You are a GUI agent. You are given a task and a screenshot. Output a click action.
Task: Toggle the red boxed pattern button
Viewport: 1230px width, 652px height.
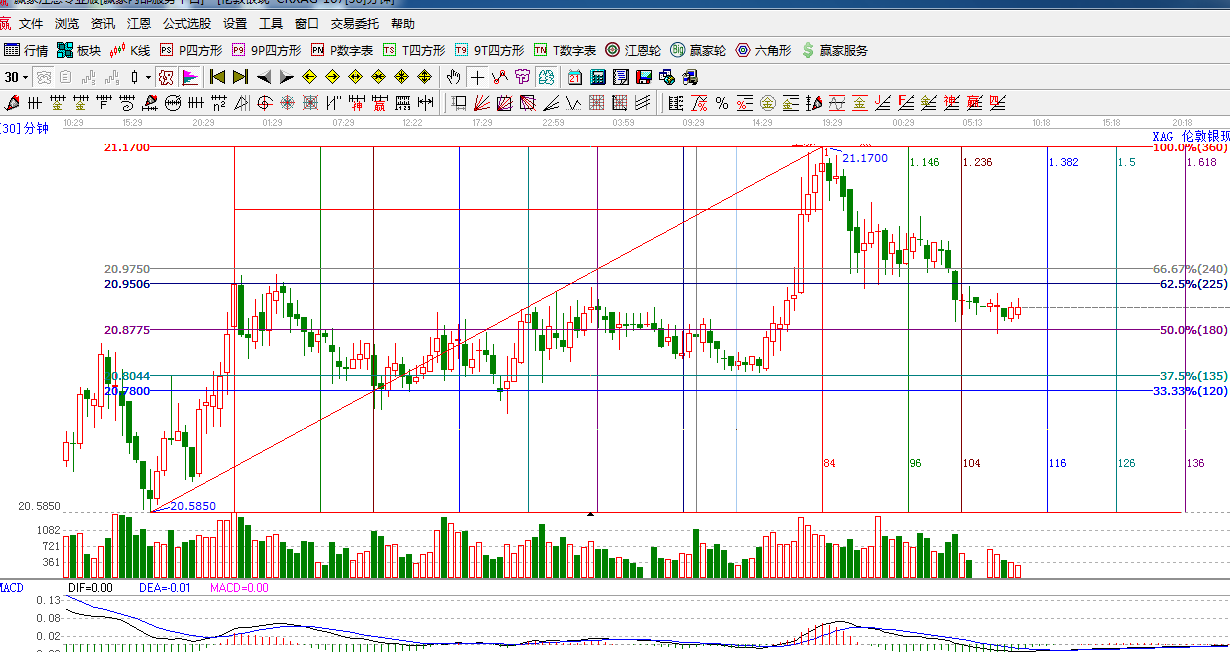point(166,77)
